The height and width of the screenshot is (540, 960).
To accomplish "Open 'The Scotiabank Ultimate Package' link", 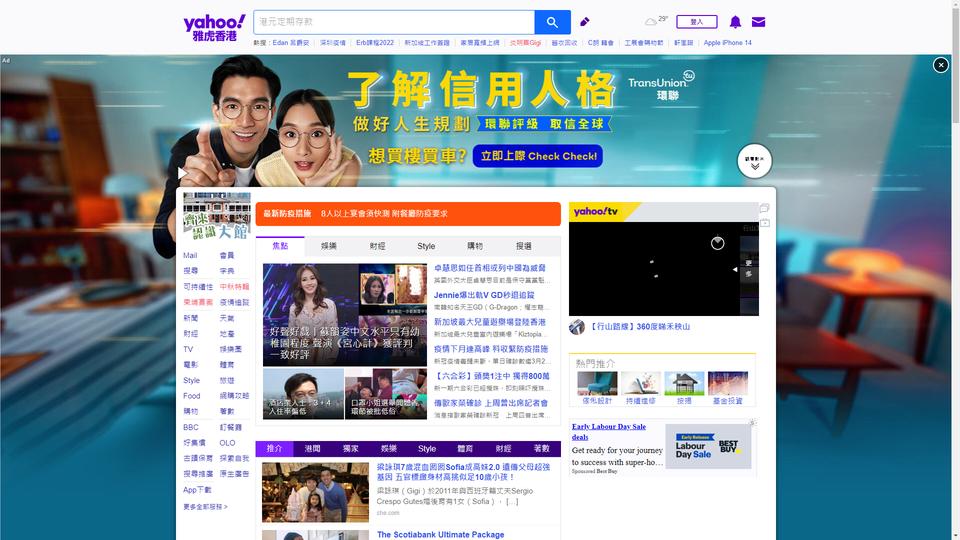I will point(440,534).
